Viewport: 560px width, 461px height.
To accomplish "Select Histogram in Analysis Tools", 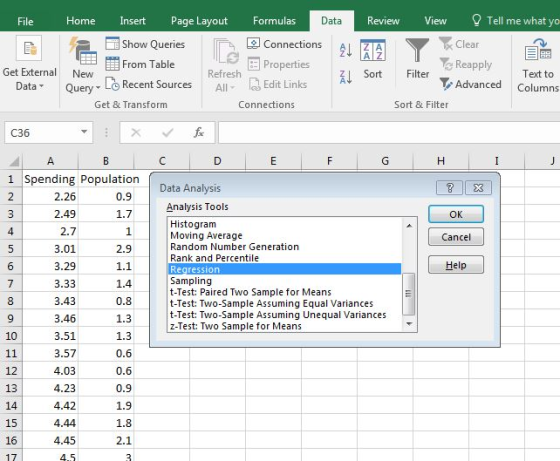I will click(285, 224).
